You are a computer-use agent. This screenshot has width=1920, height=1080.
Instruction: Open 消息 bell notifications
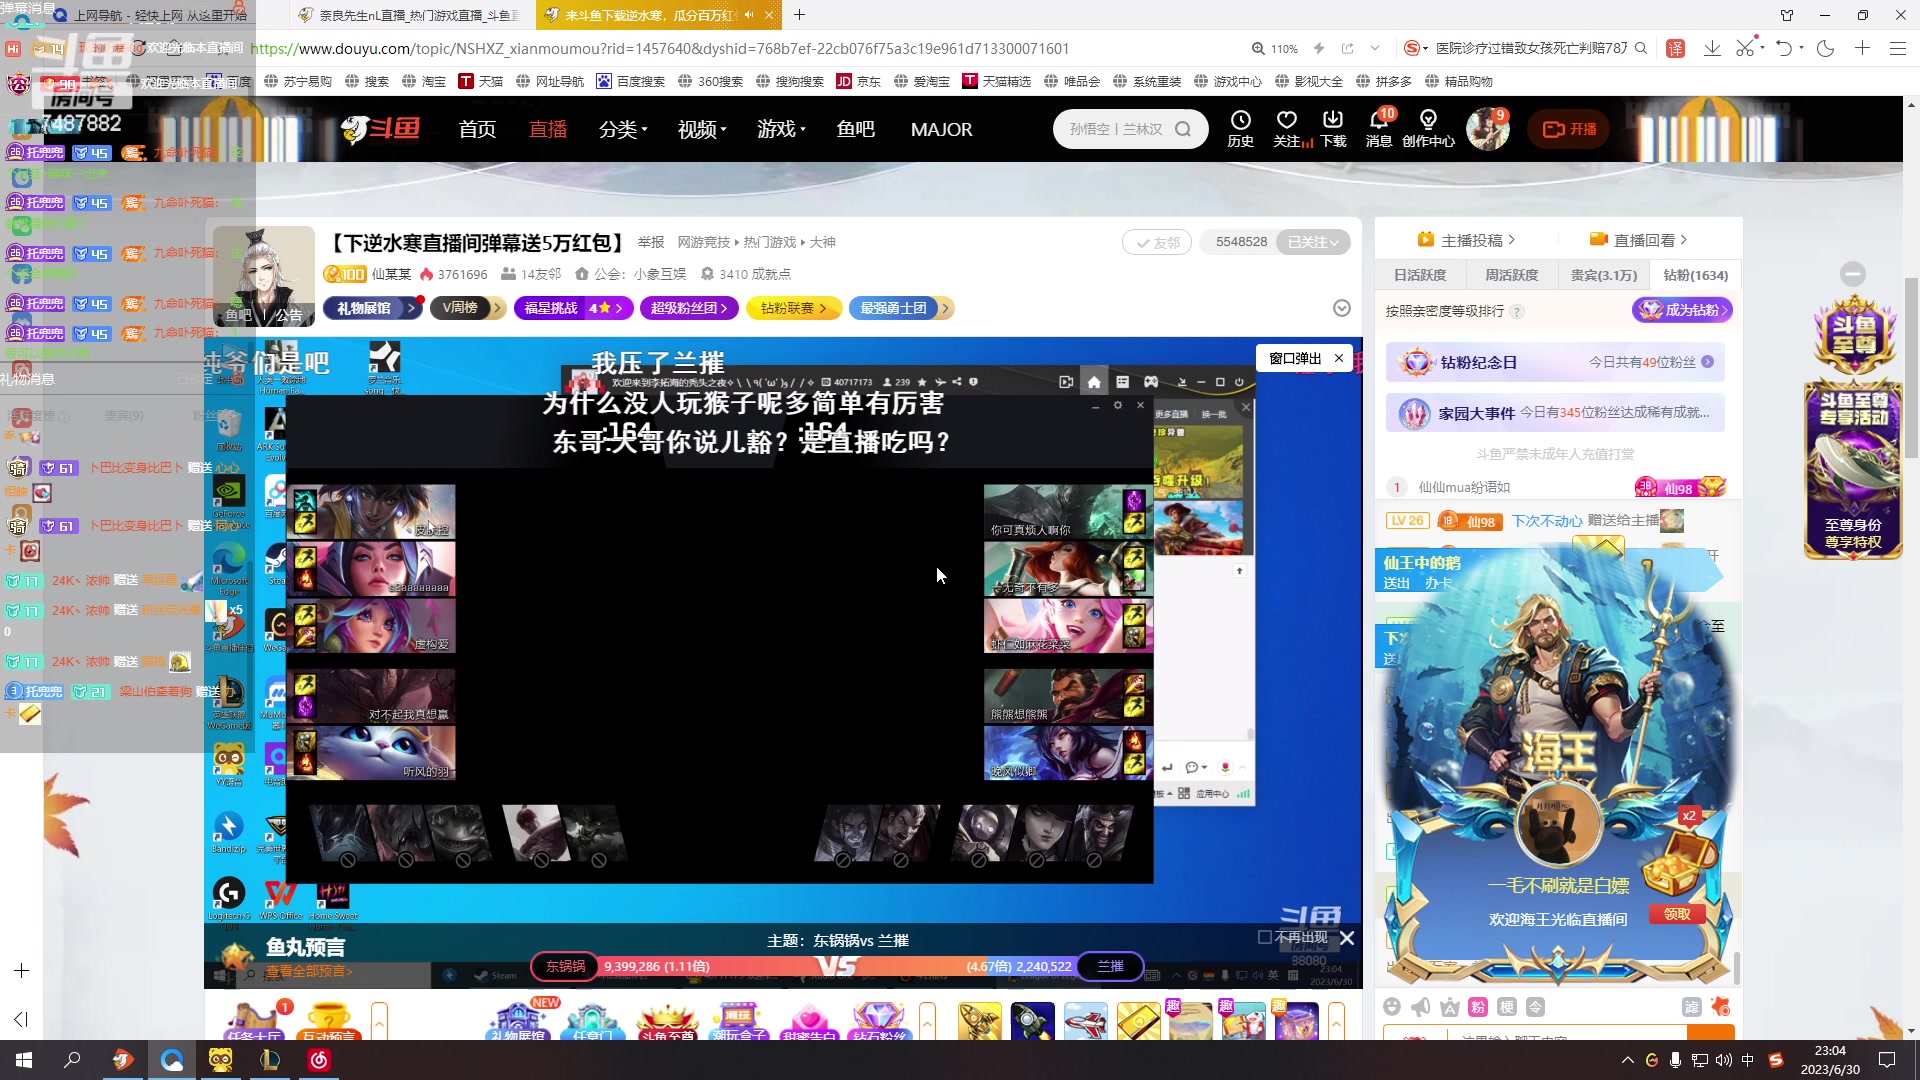coord(1379,121)
